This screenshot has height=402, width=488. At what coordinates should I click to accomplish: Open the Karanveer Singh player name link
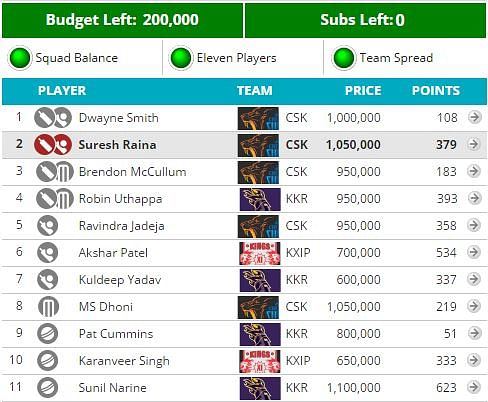(x=124, y=361)
